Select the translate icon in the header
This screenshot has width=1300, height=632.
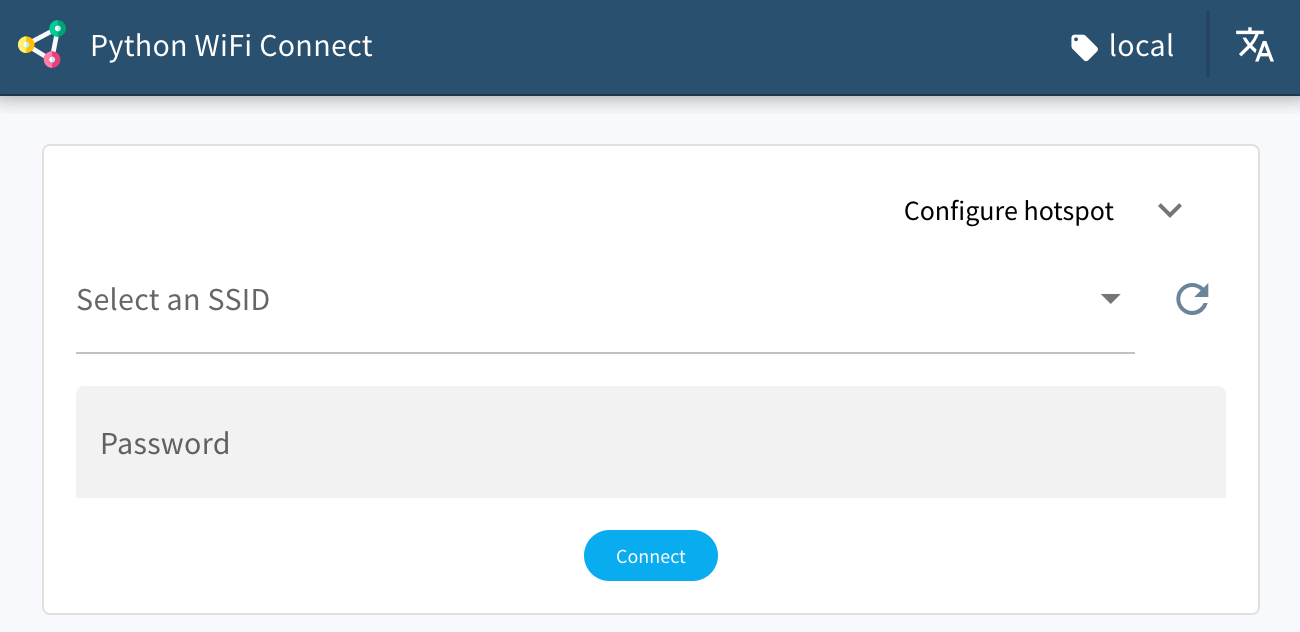click(1254, 45)
